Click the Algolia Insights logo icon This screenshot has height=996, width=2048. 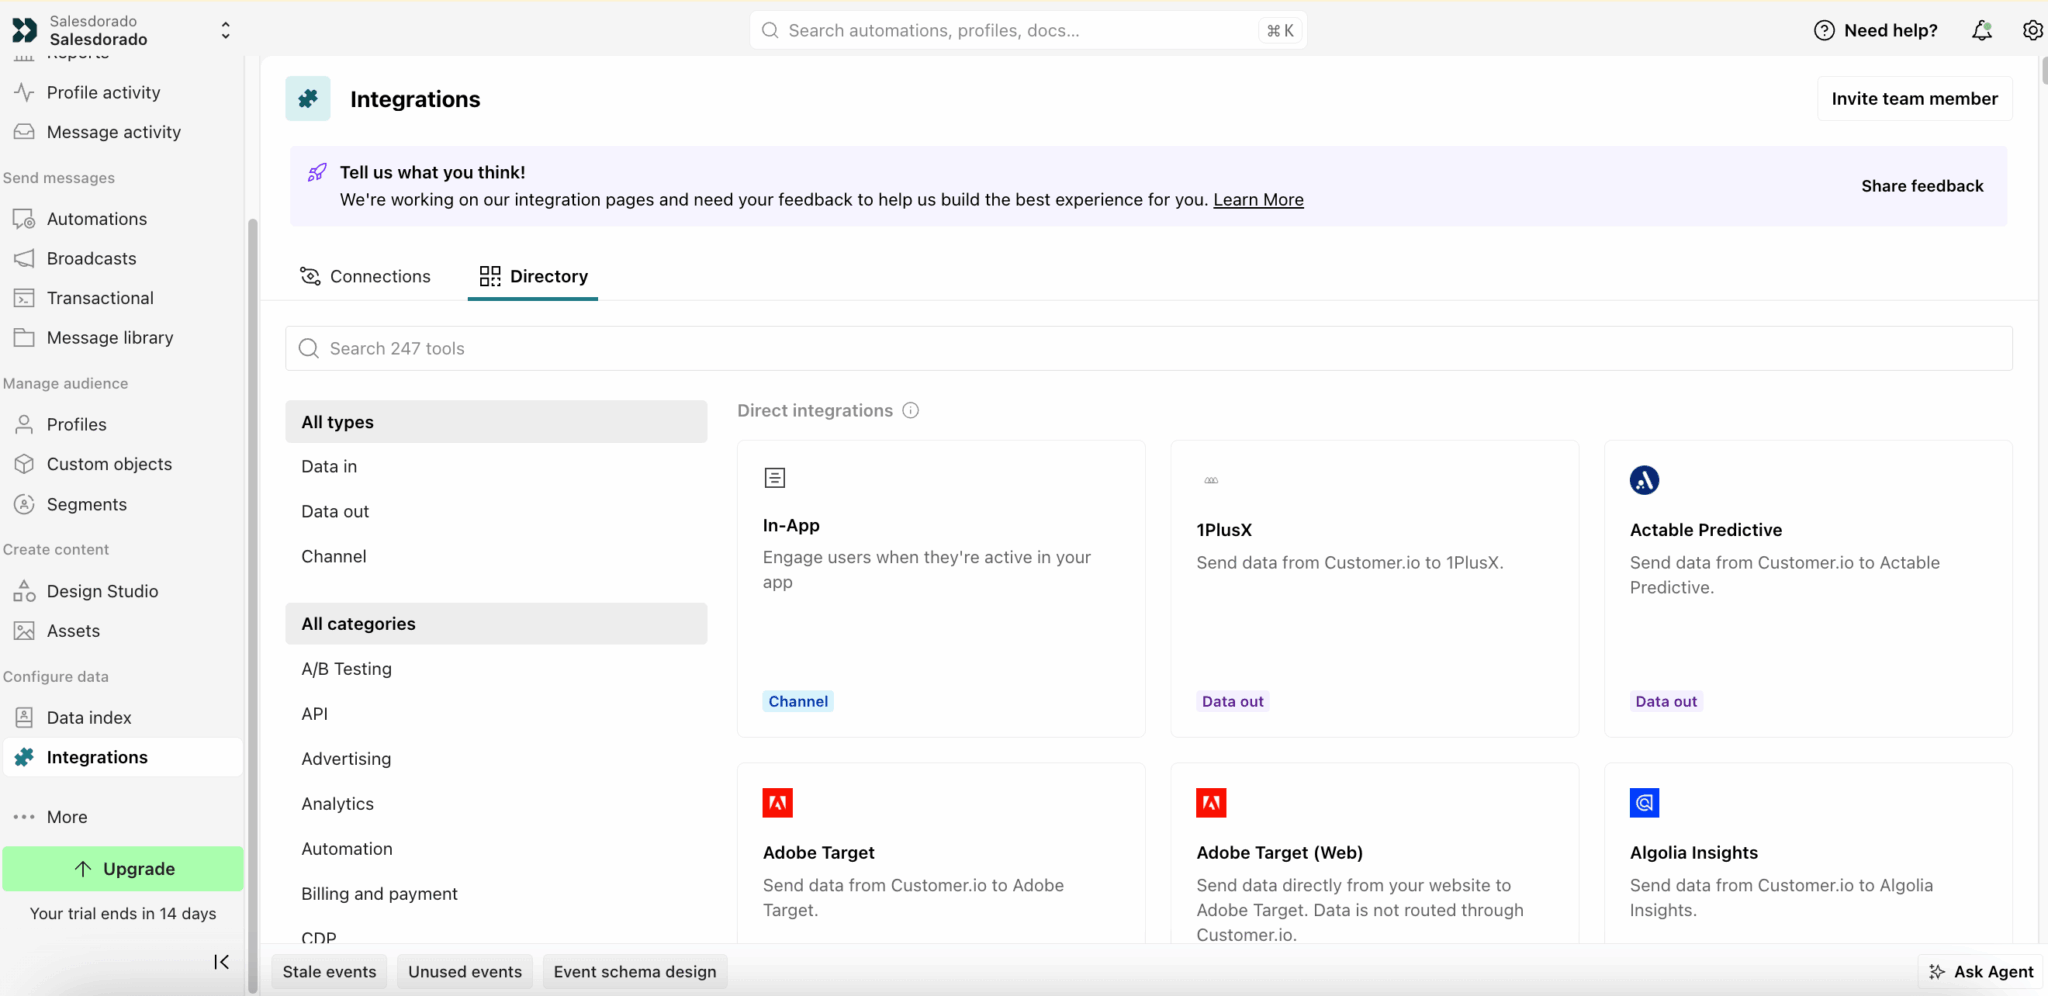click(x=1644, y=802)
